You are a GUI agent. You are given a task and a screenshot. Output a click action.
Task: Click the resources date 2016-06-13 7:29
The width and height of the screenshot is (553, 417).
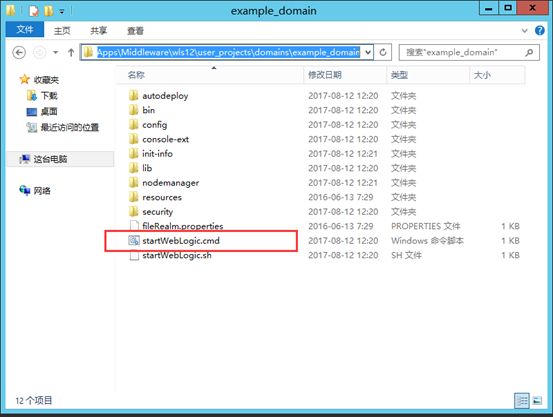click(x=341, y=197)
